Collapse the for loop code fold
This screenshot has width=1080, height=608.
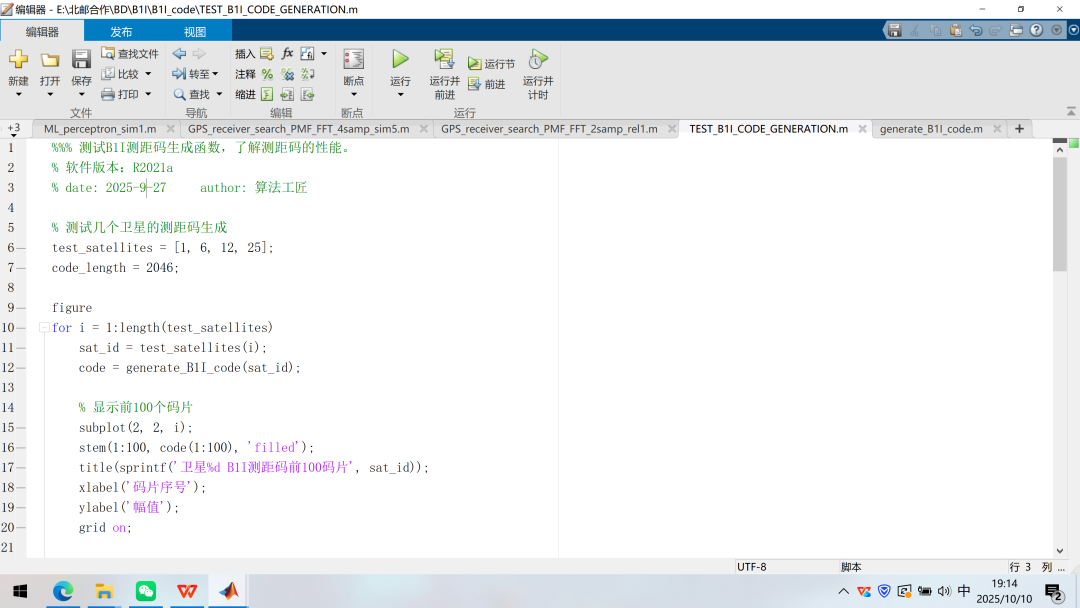pos(44,328)
